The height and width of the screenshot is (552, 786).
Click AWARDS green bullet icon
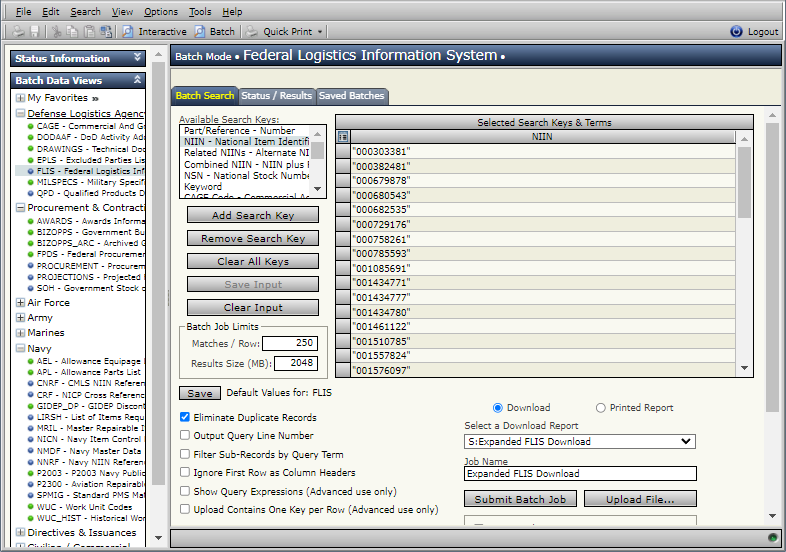point(31,221)
